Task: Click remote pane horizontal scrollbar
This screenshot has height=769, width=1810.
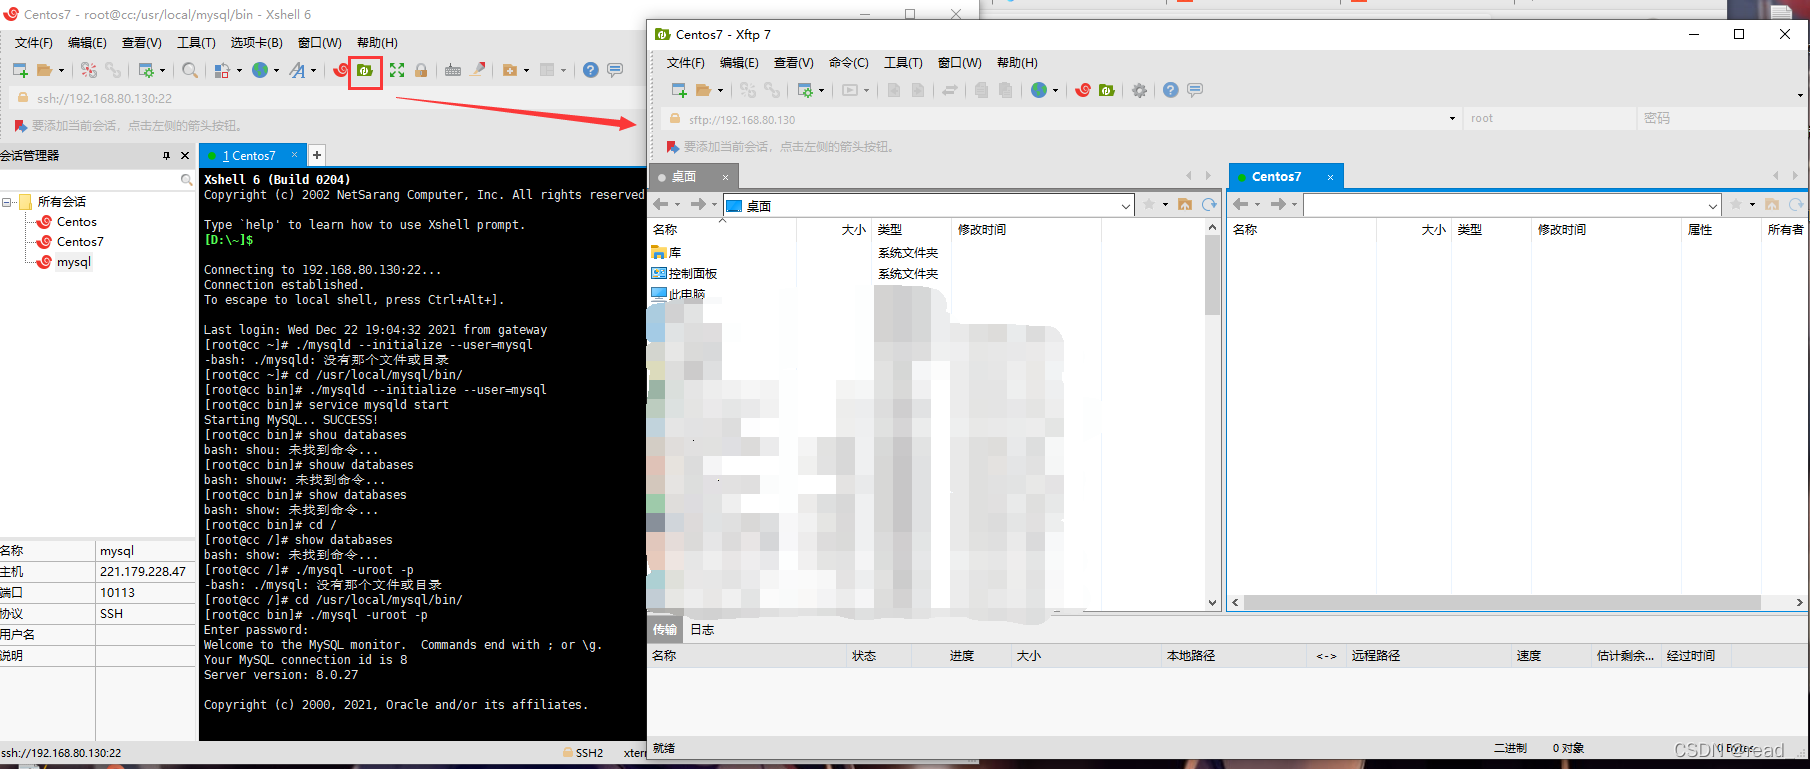Action: (x=1502, y=603)
